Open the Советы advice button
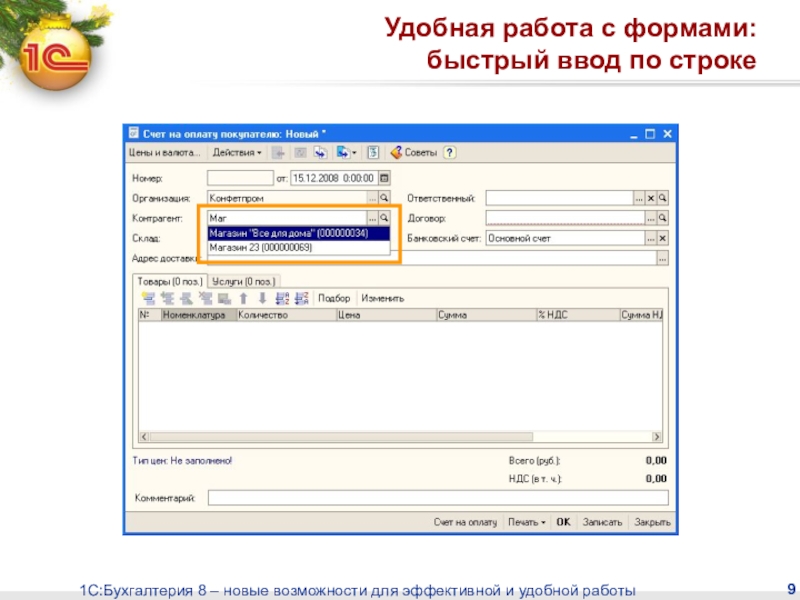Viewport: 800px width, 600px height. click(414, 153)
